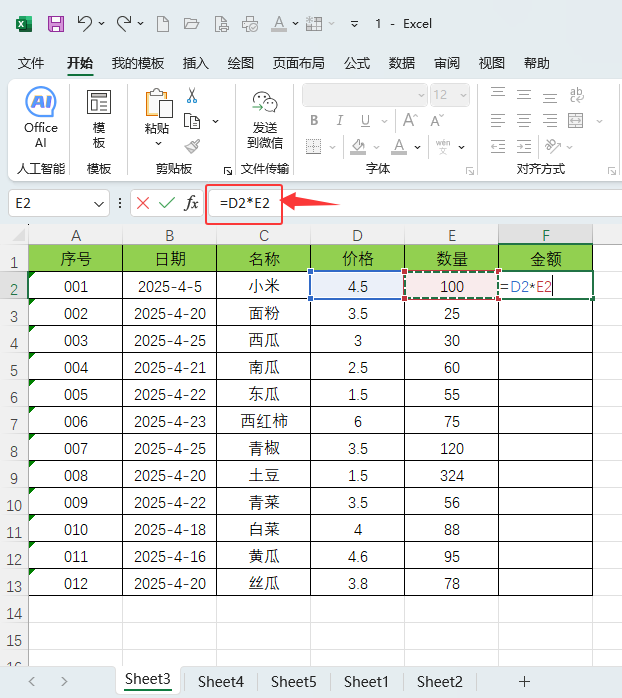Toggle center horizontal alignment
The height and width of the screenshot is (698, 622).
click(524, 121)
